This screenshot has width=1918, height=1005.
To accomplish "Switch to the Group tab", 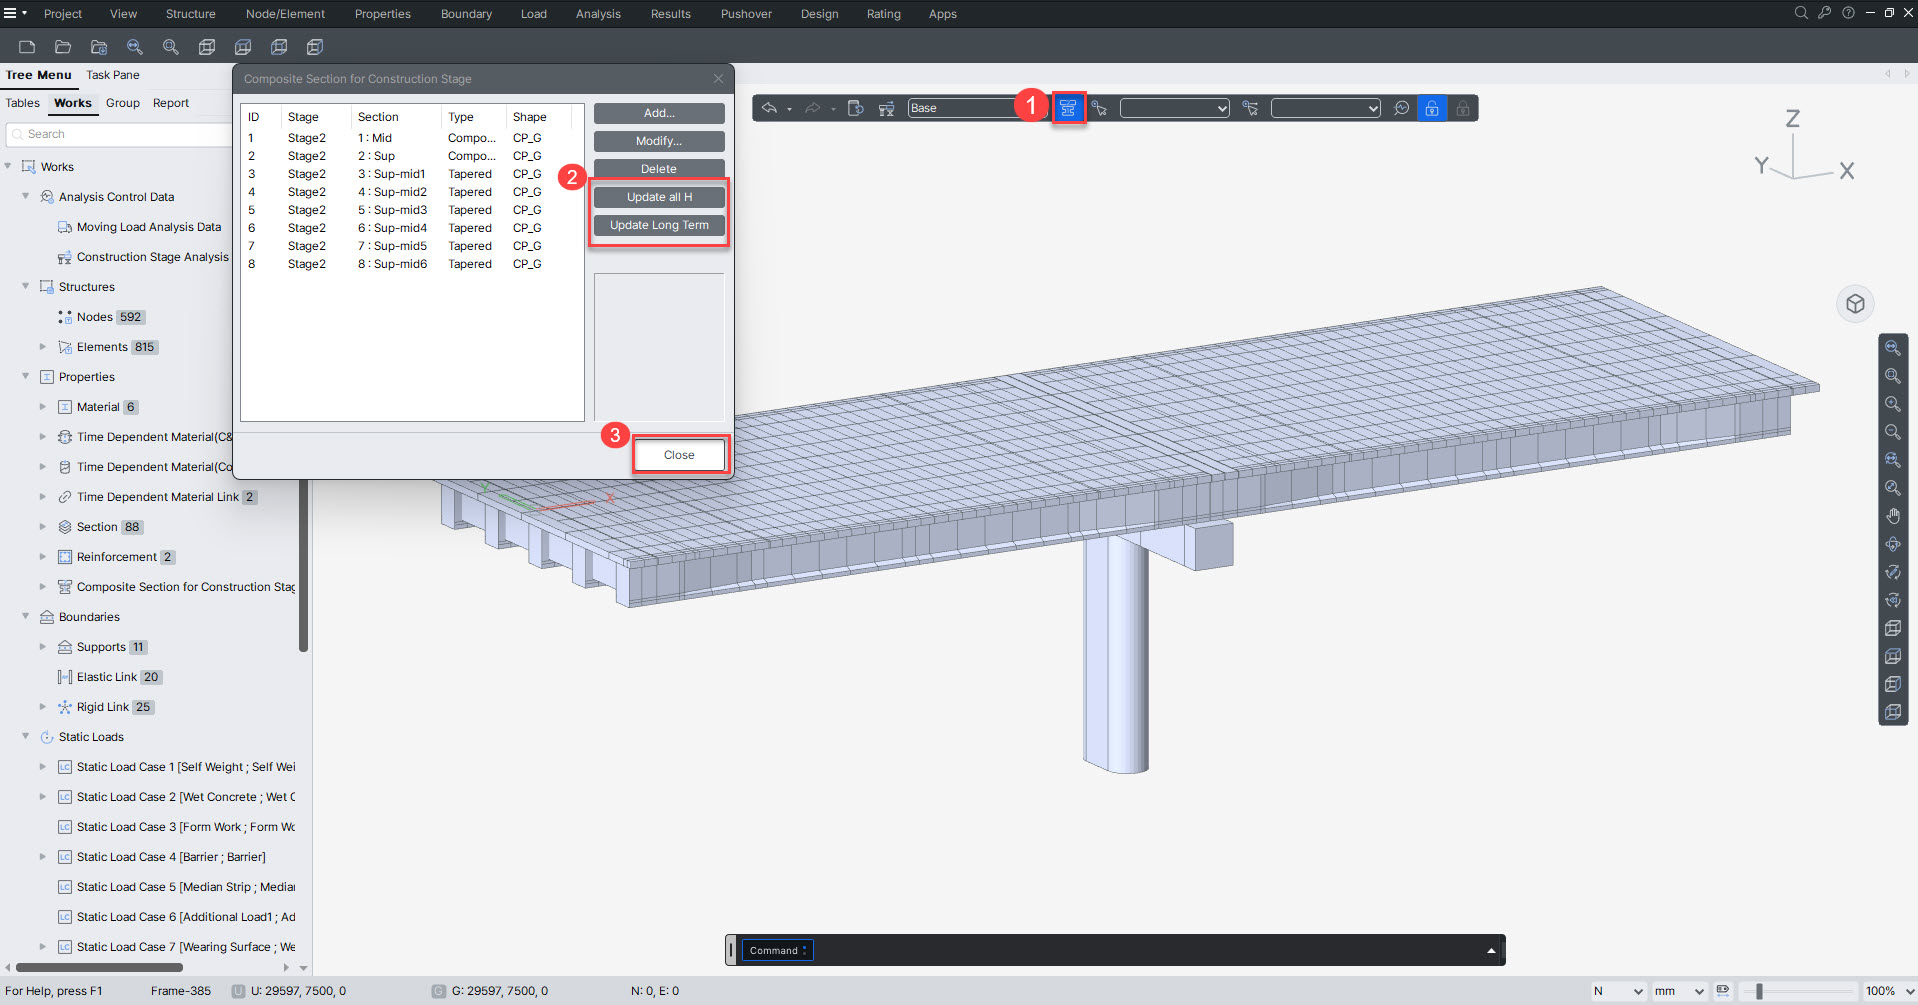I will point(123,103).
